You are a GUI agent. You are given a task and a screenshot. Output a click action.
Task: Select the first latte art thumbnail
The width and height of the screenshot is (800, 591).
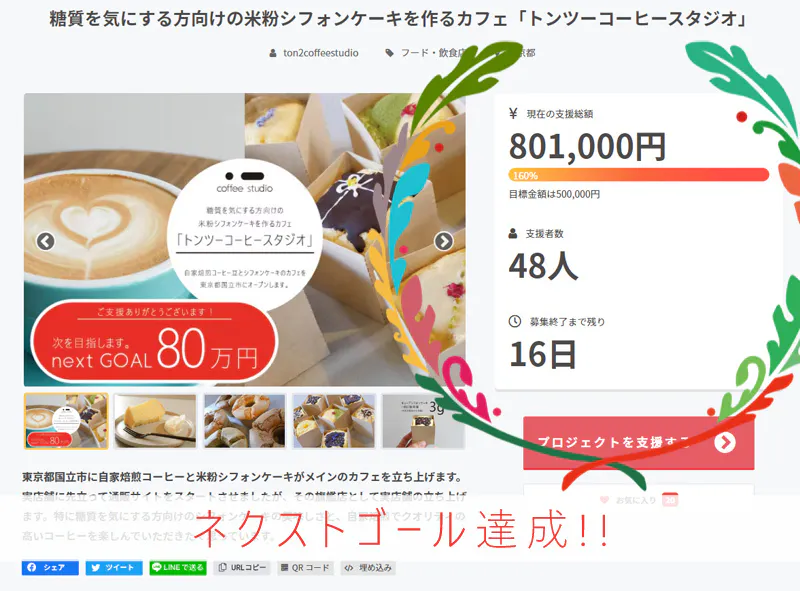coord(66,421)
